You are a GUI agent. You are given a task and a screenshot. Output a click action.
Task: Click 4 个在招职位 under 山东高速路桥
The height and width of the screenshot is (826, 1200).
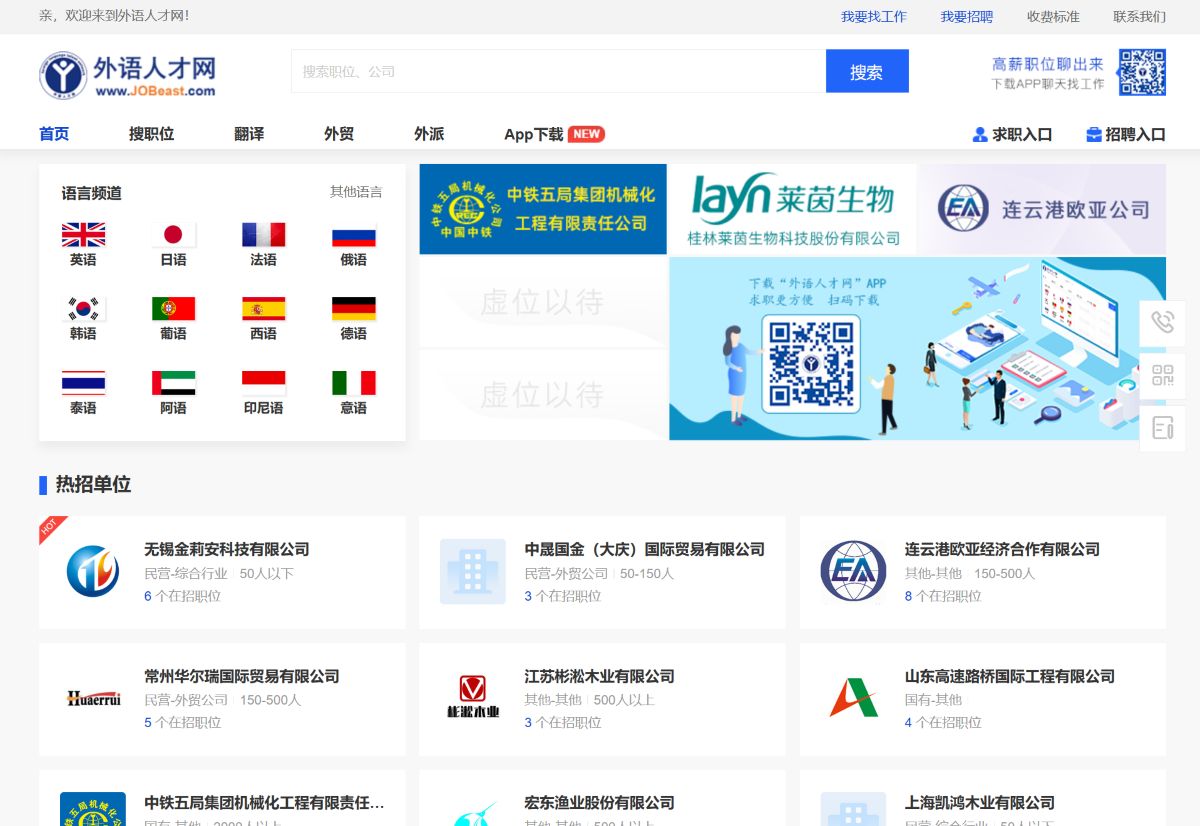point(943,722)
